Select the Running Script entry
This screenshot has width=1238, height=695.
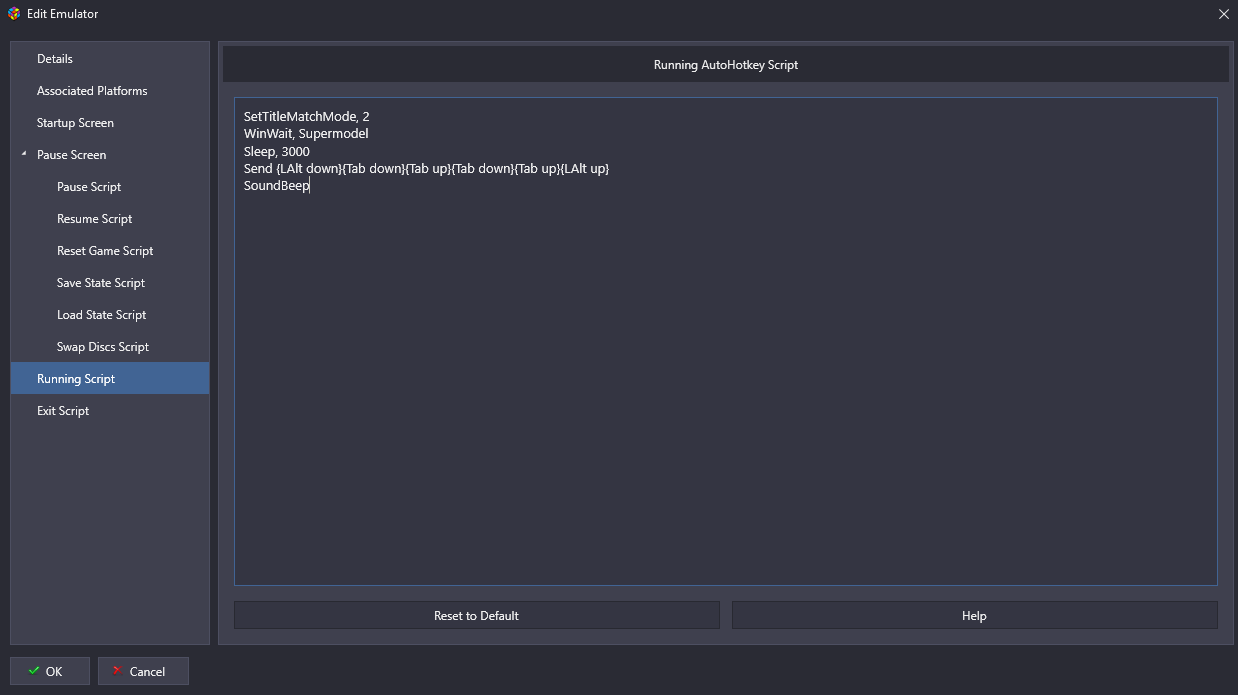click(x=110, y=378)
